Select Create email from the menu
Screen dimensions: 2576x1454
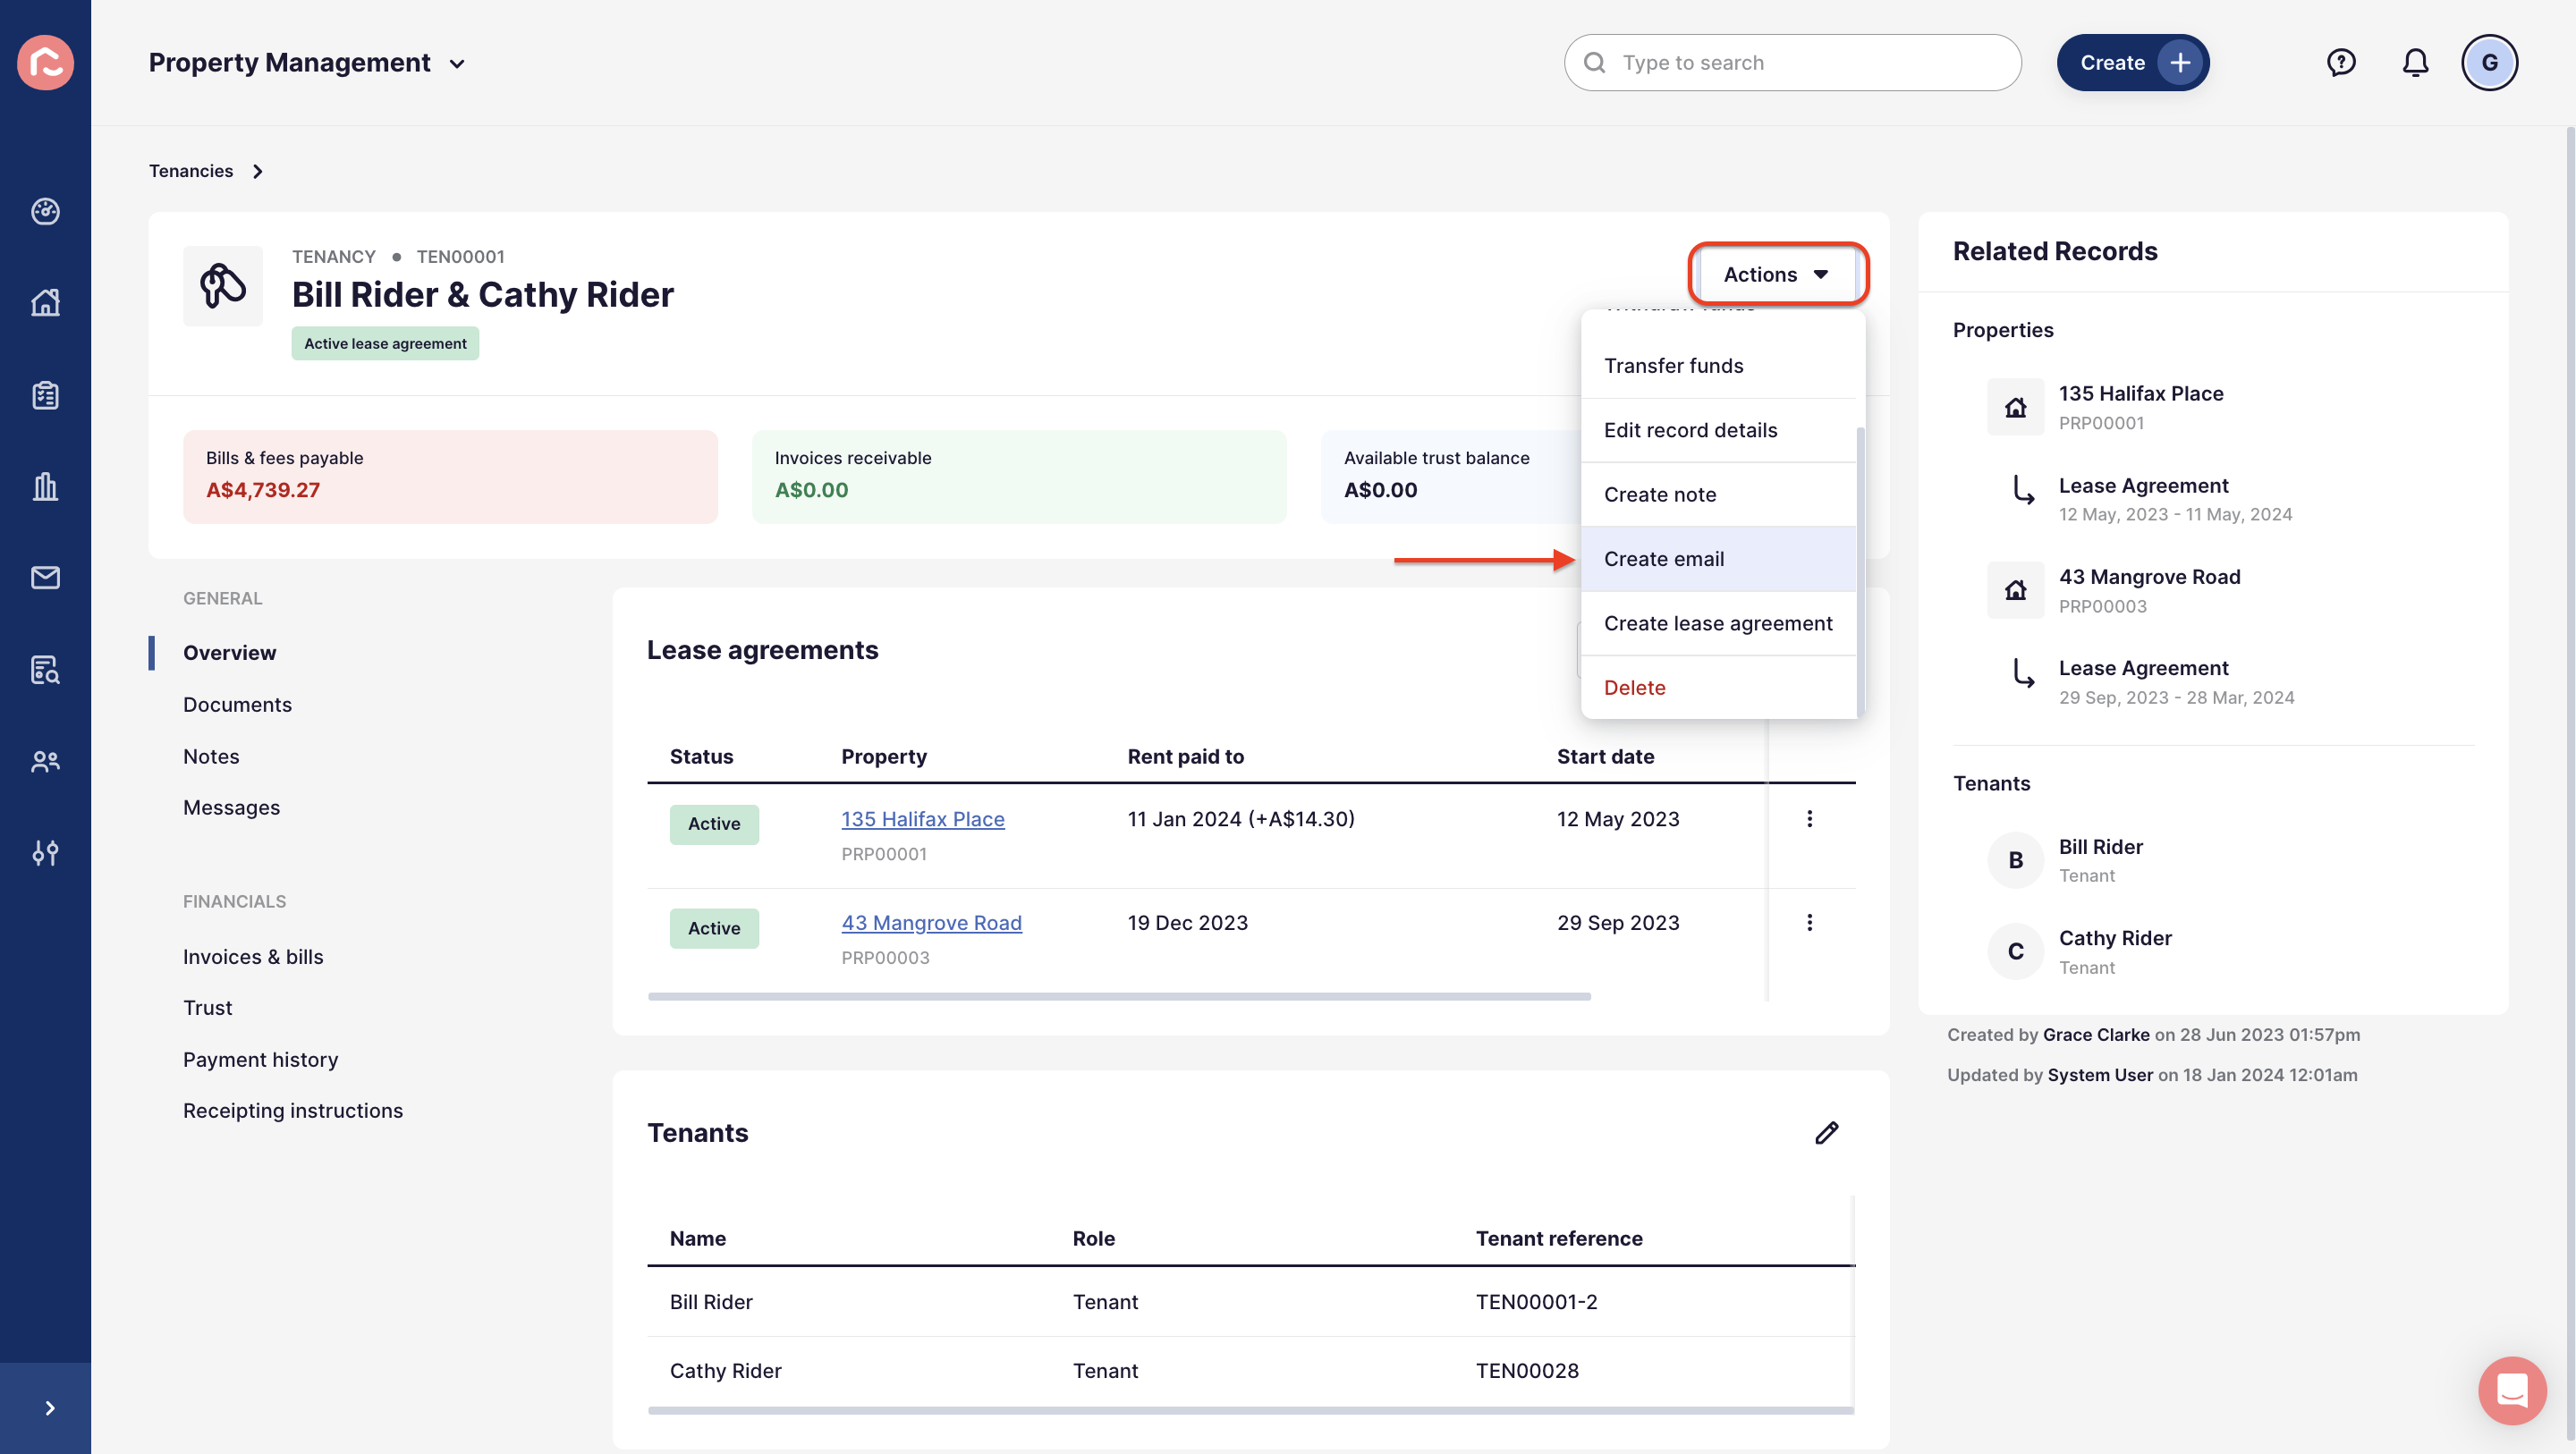pos(1718,559)
